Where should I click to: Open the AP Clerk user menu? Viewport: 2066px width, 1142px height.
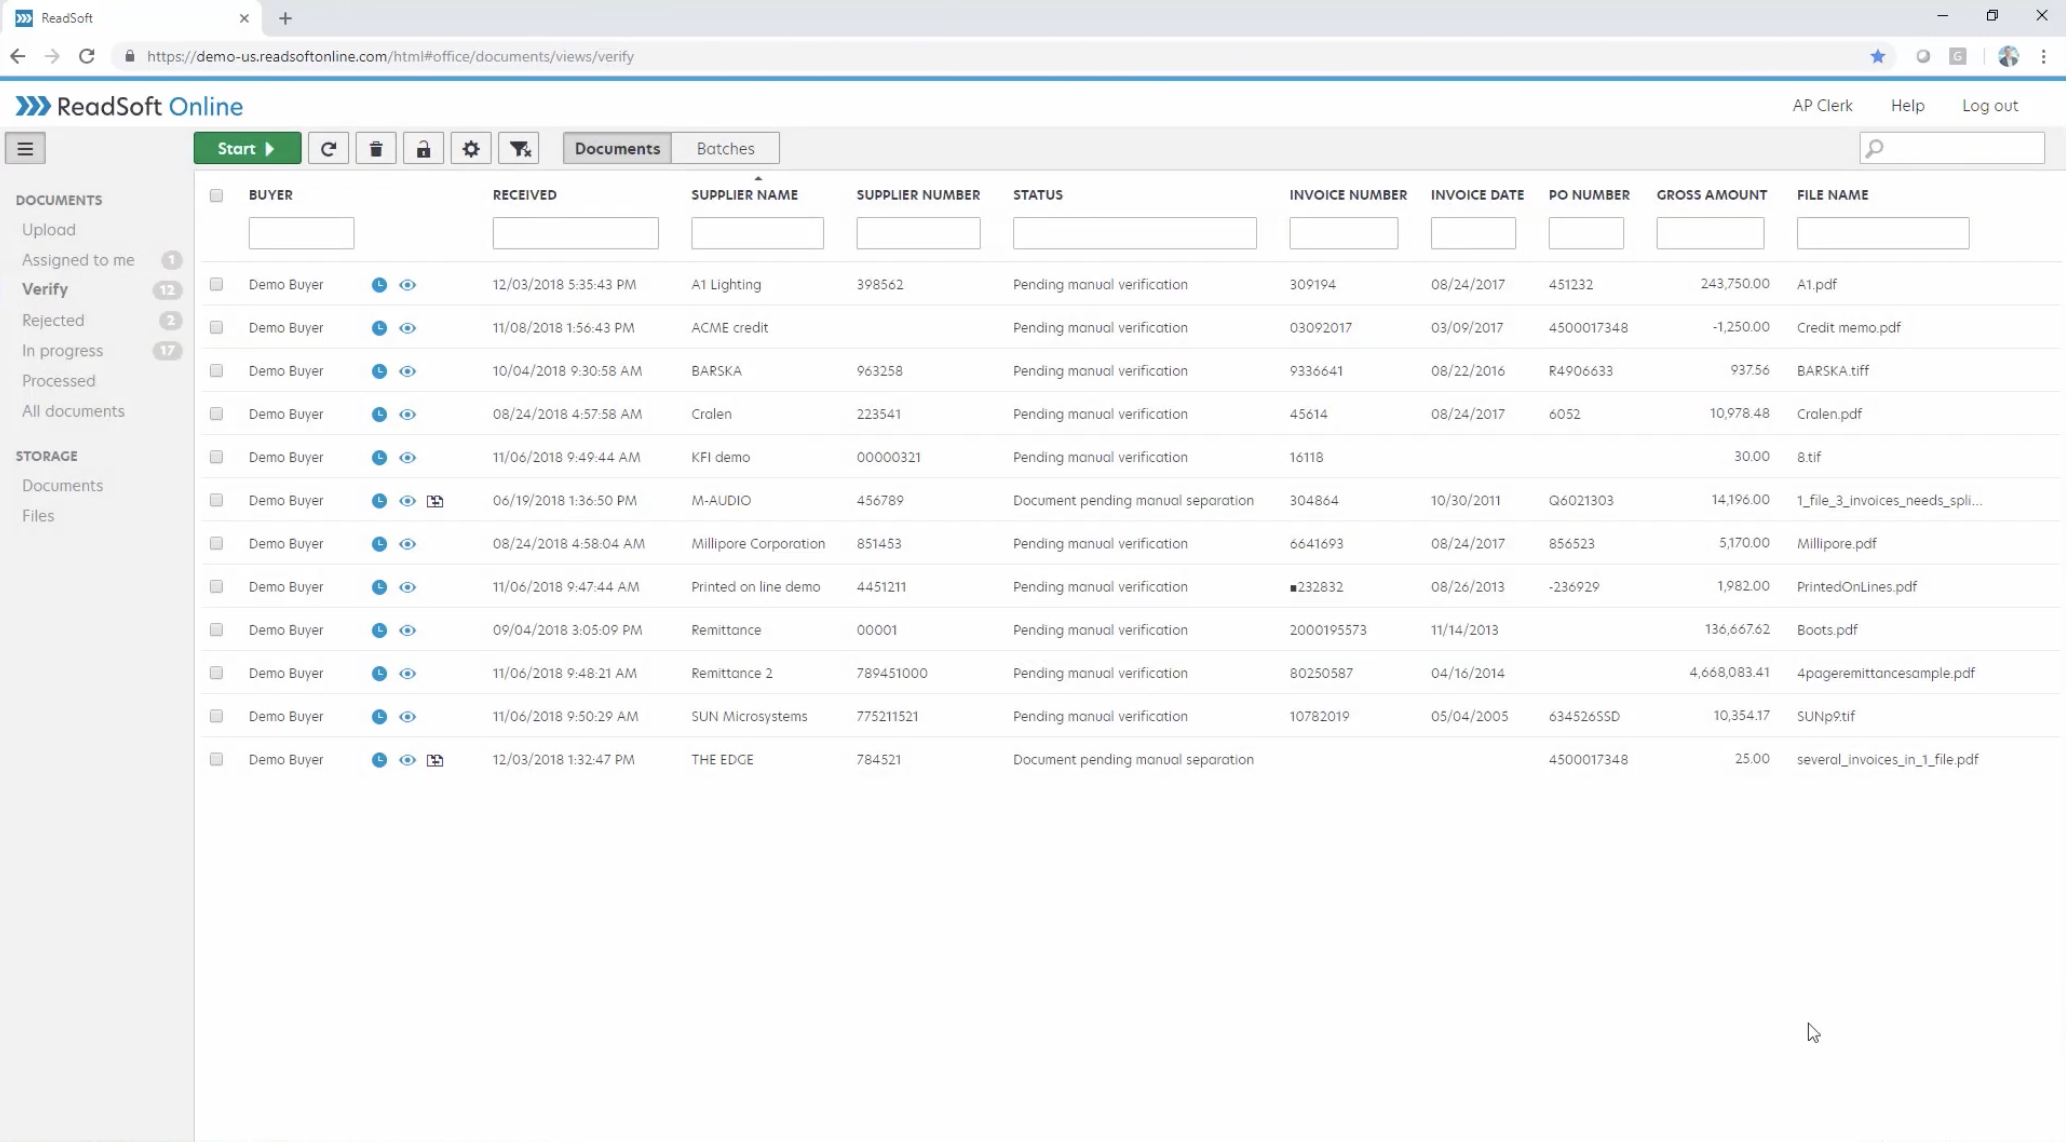pos(1822,105)
